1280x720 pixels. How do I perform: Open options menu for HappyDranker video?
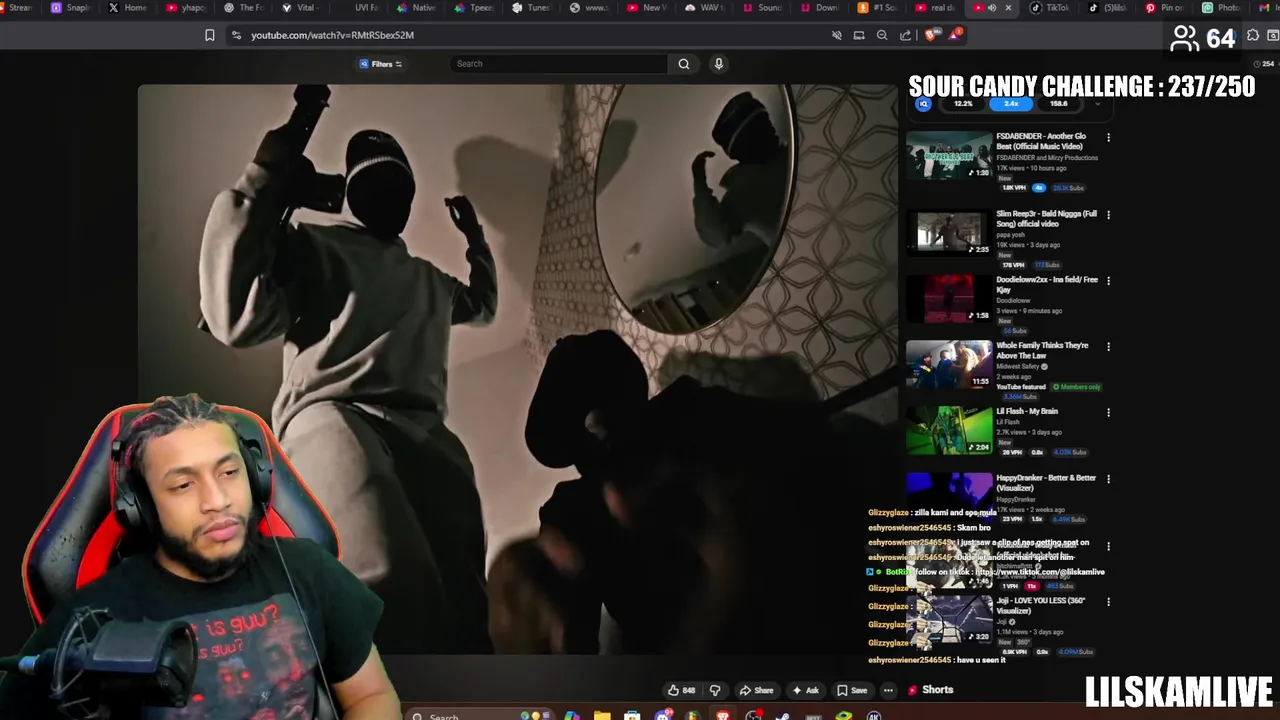click(x=1108, y=479)
